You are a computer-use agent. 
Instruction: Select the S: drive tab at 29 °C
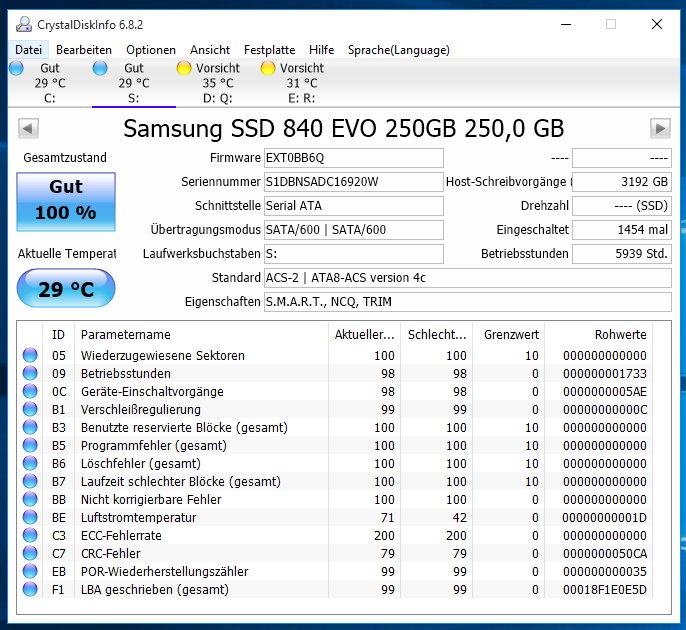(134, 83)
